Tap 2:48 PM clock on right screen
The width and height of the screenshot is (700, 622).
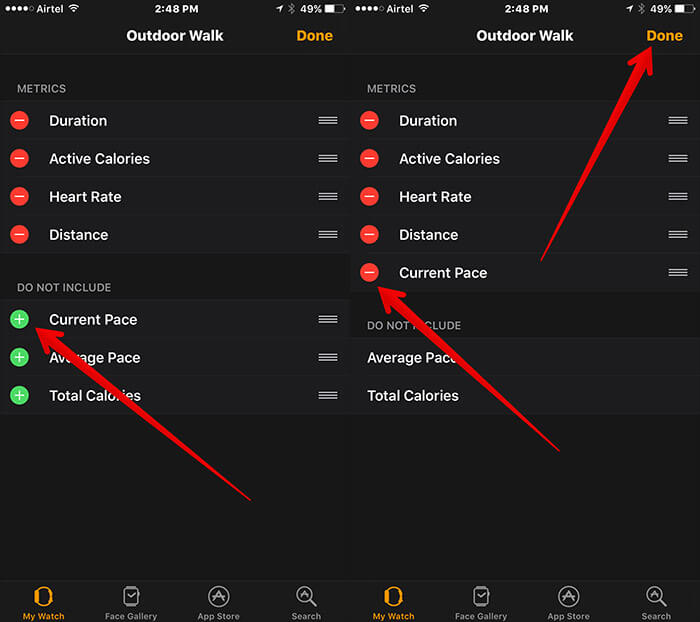pyautogui.click(x=526, y=9)
